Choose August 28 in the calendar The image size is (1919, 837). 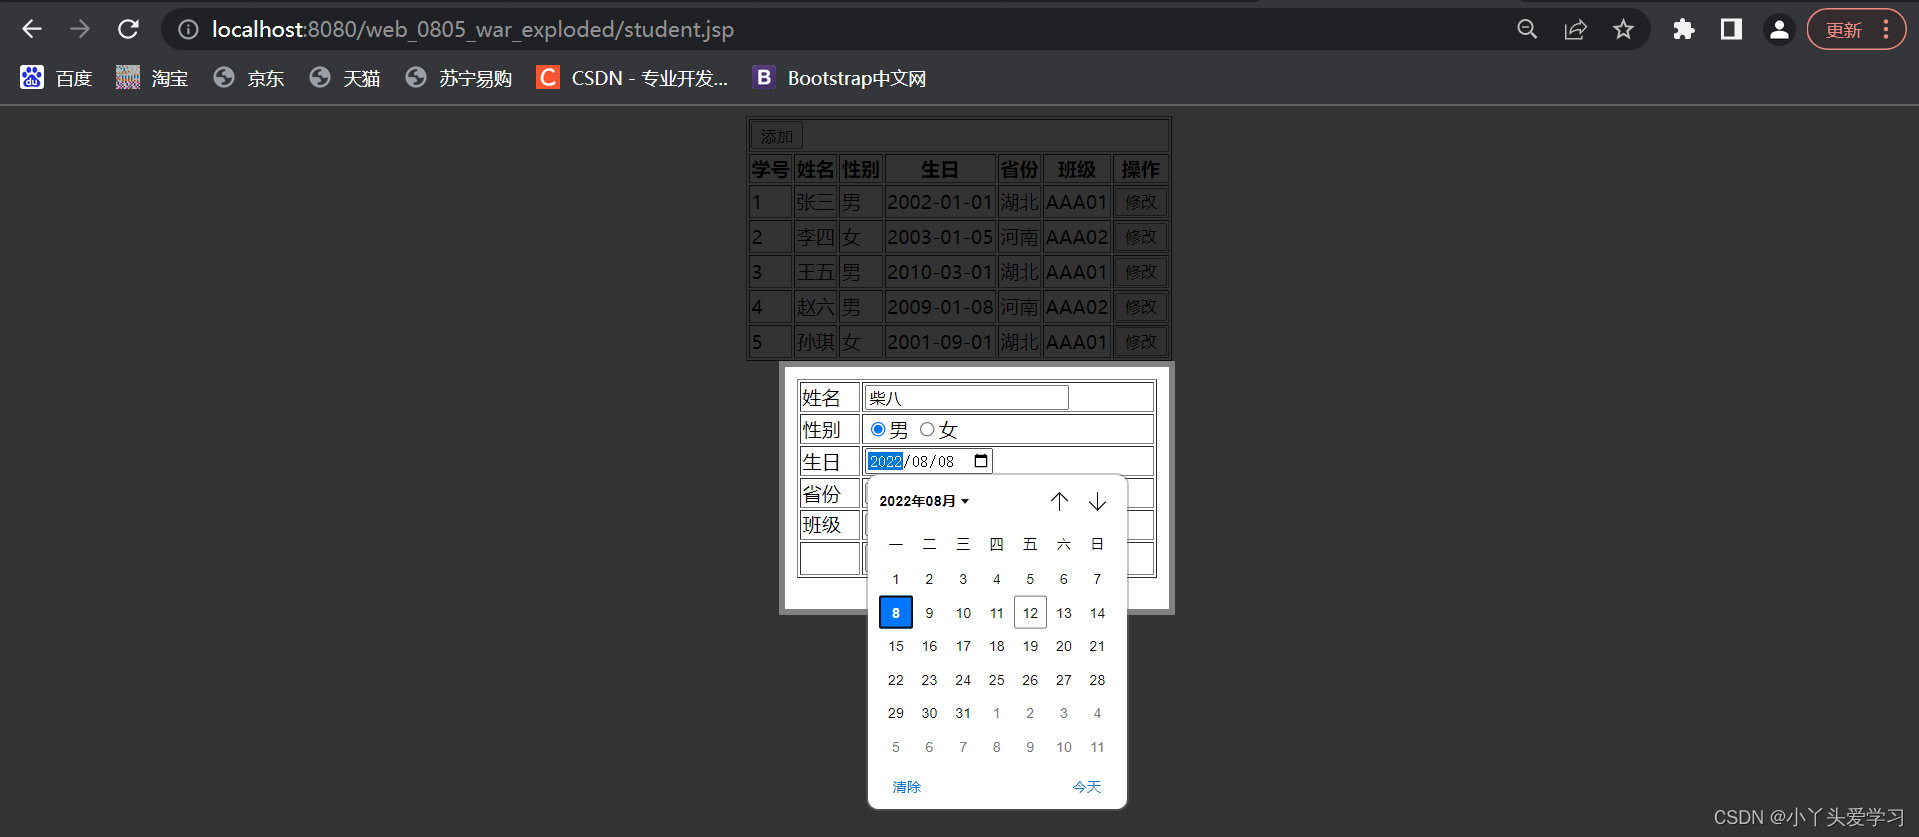point(1097,680)
